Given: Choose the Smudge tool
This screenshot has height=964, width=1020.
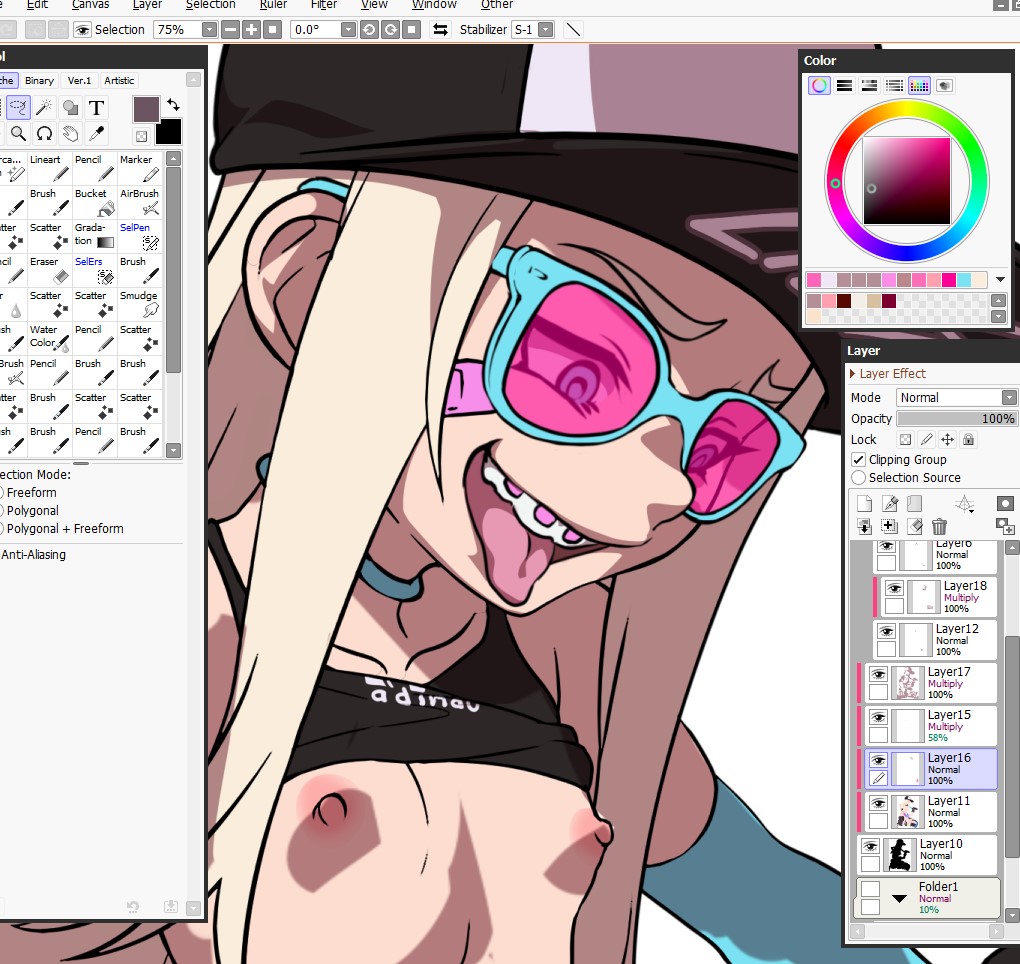Looking at the screenshot, I should point(139,303).
